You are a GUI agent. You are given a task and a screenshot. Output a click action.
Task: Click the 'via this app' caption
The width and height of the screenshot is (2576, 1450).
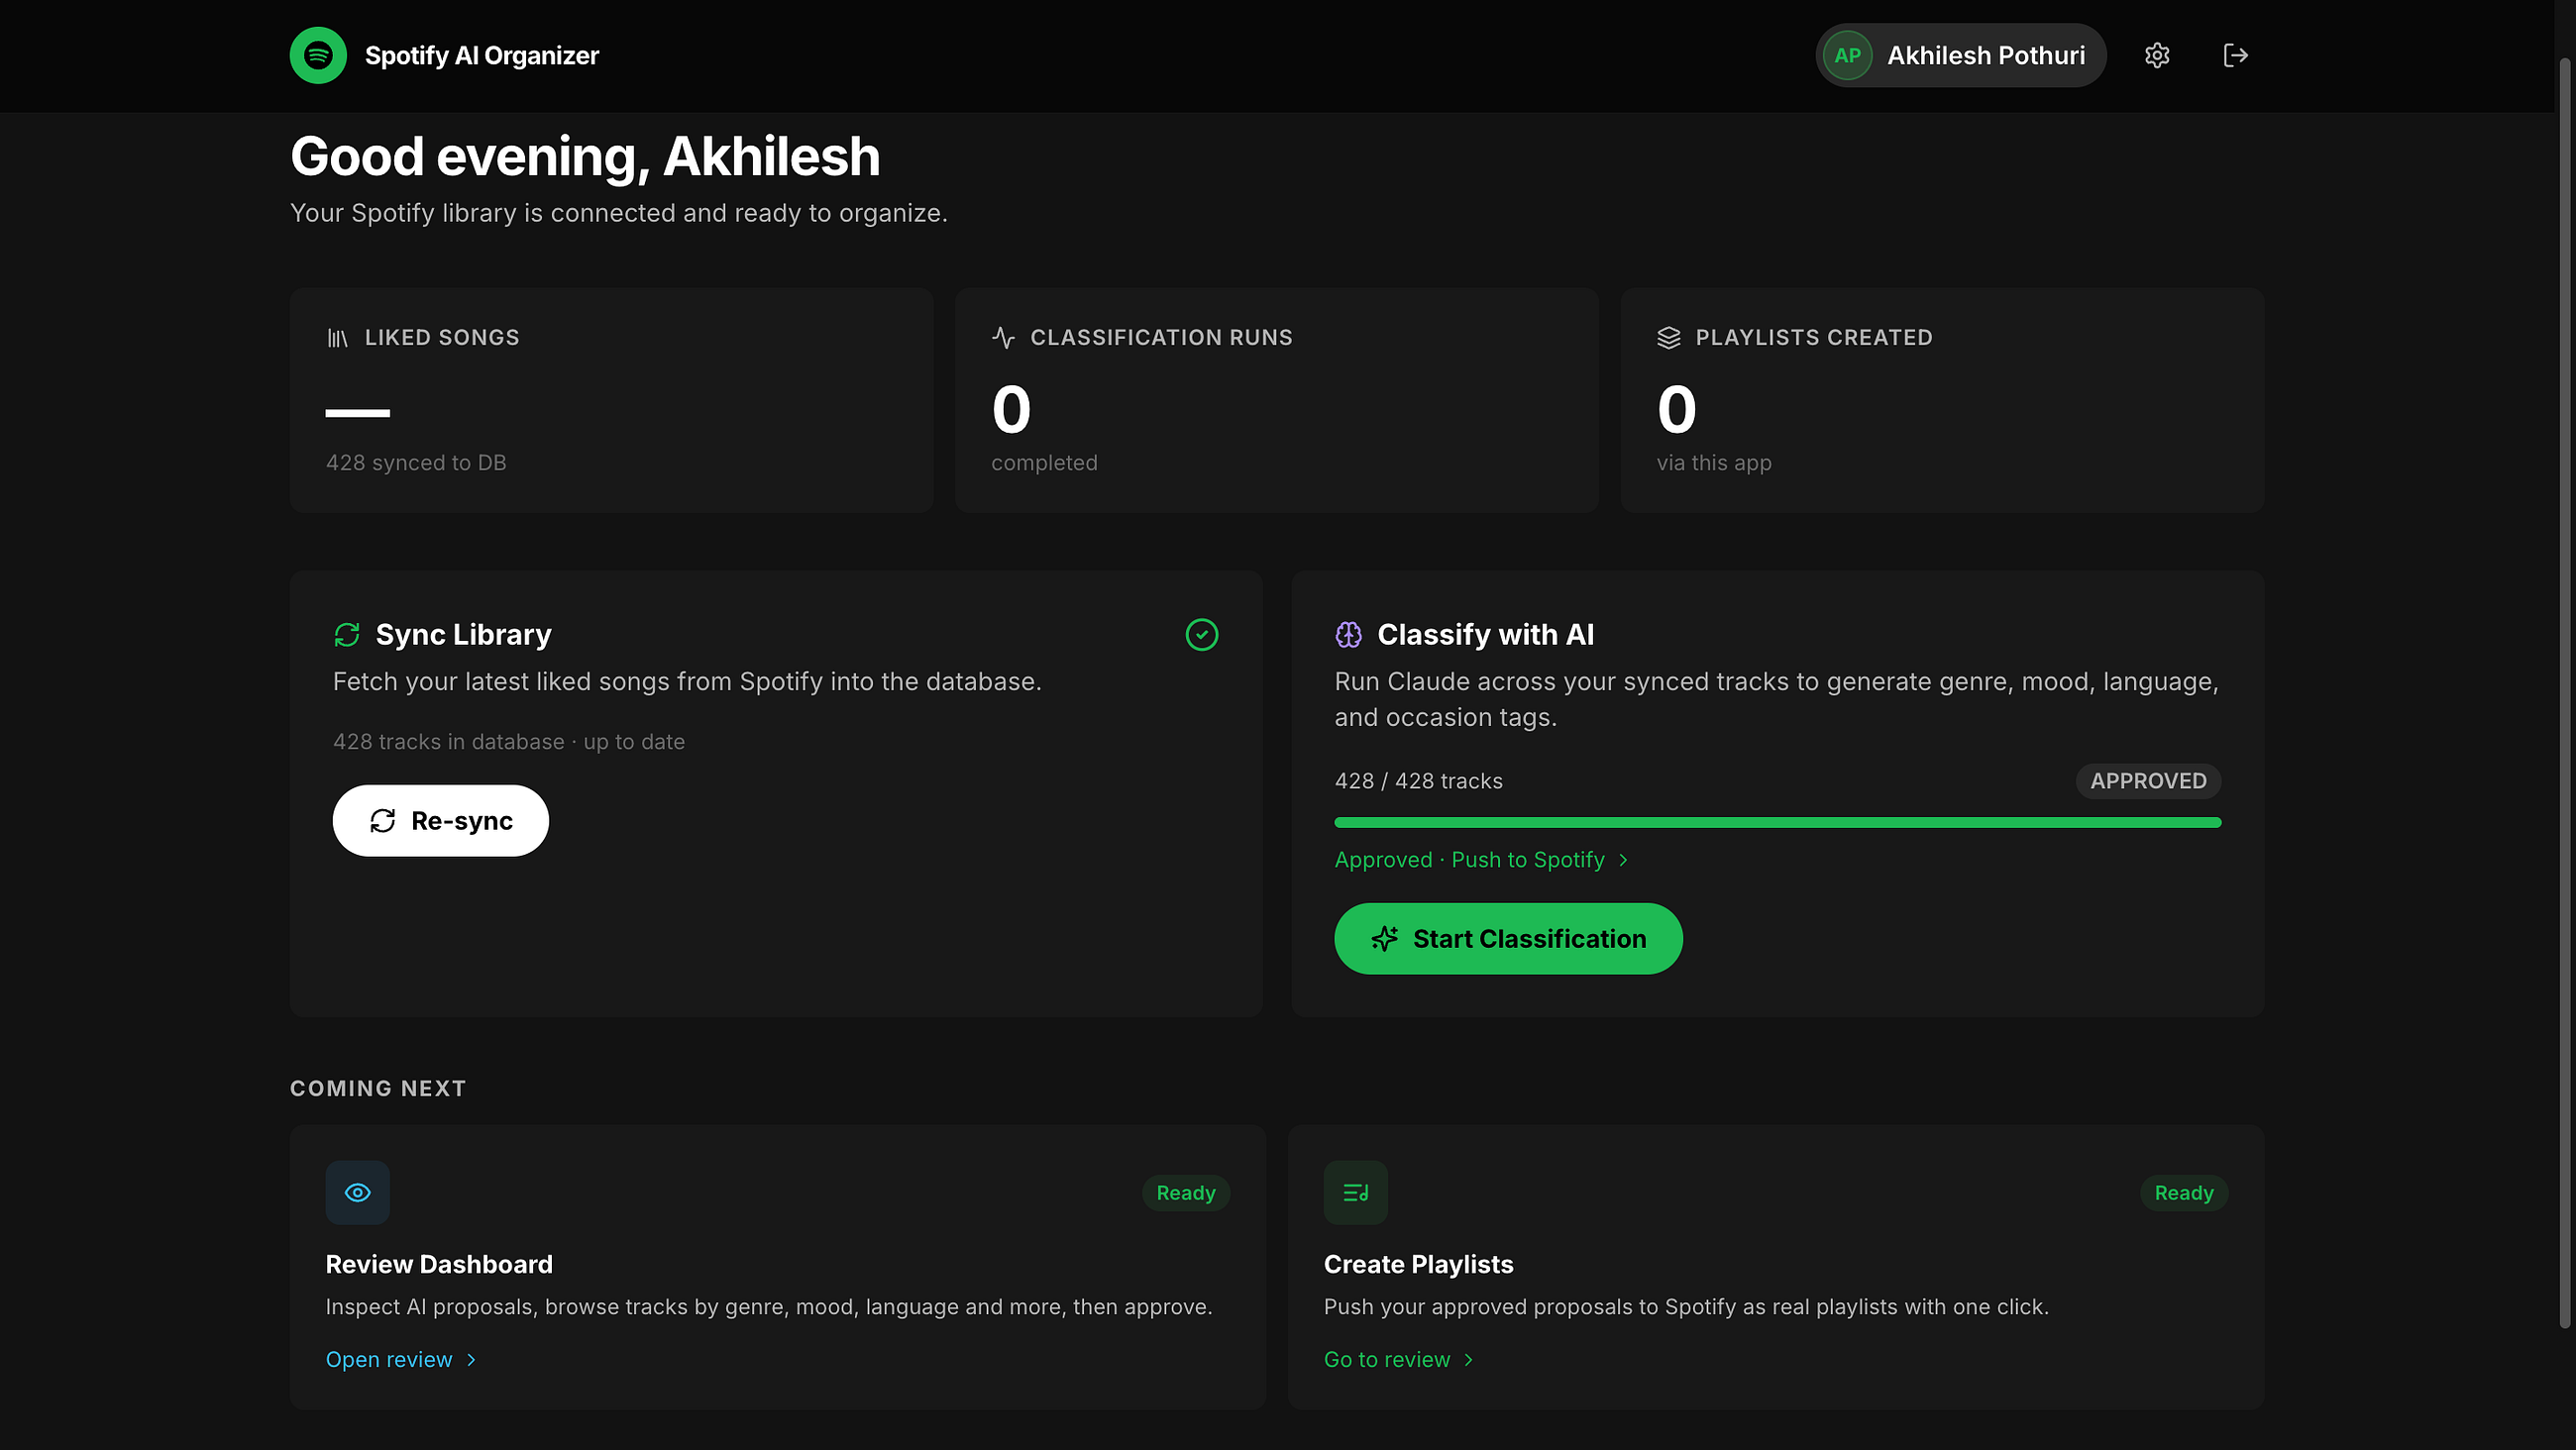[x=1714, y=463]
